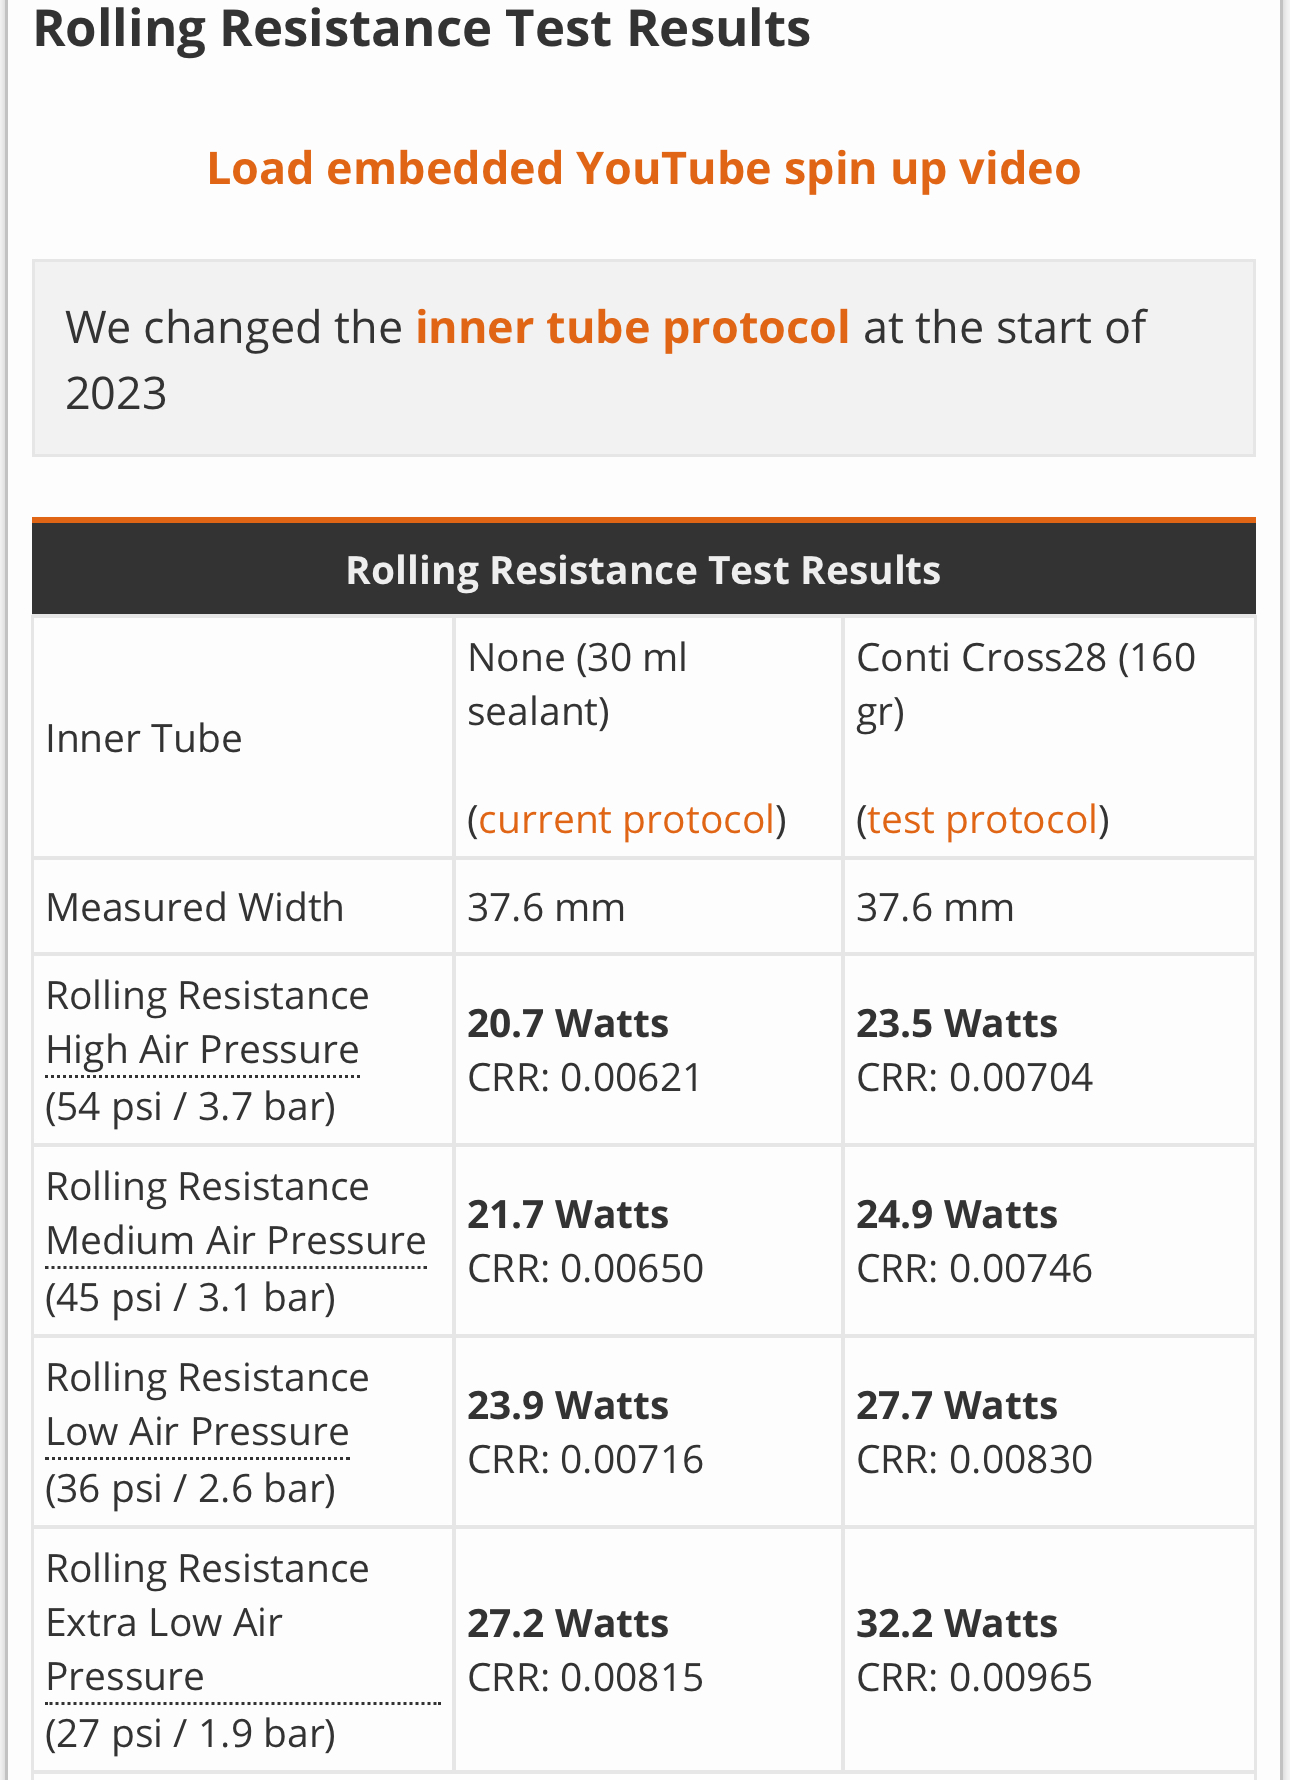Click the Low Air Pressure underlined term
Screen dimensions: 1290x1780
point(197,1432)
